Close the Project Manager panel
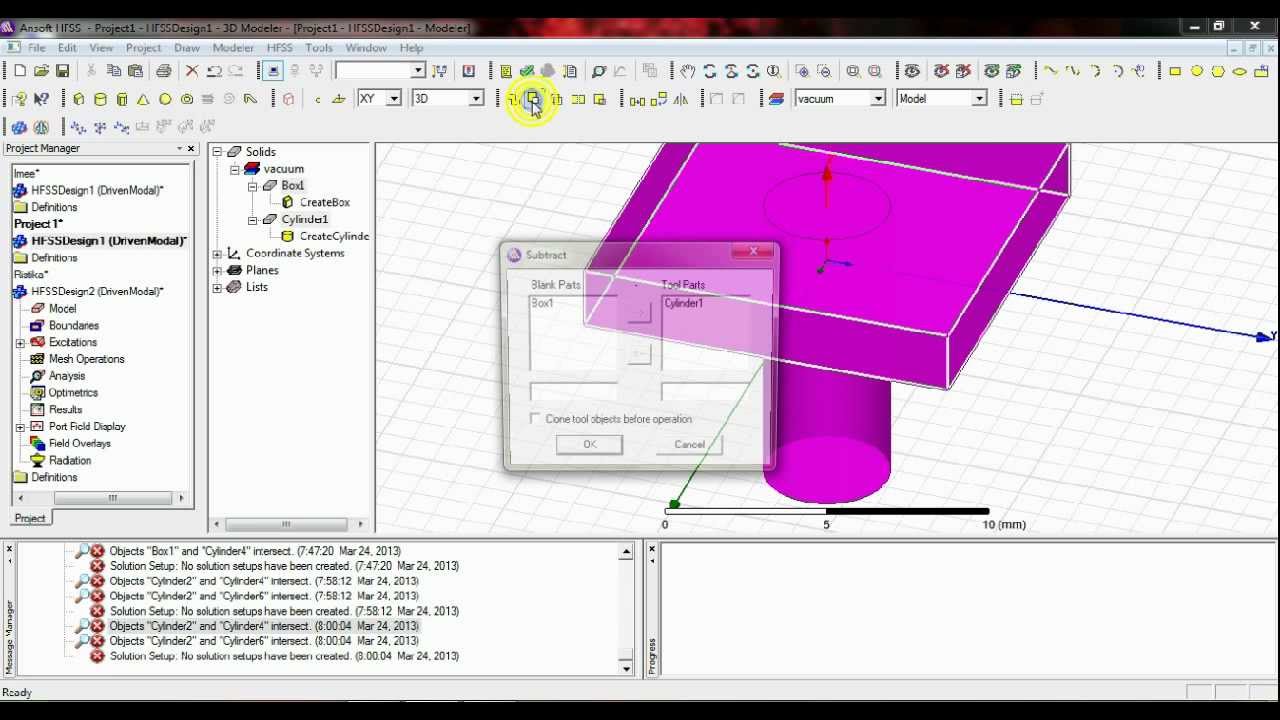The height and width of the screenshot is (720, 1280). pyautogui.click(x=191, y=148)
